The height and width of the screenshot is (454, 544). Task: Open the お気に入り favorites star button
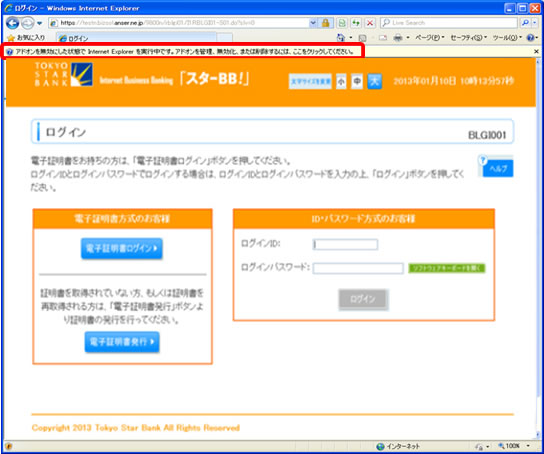(26, 37)
